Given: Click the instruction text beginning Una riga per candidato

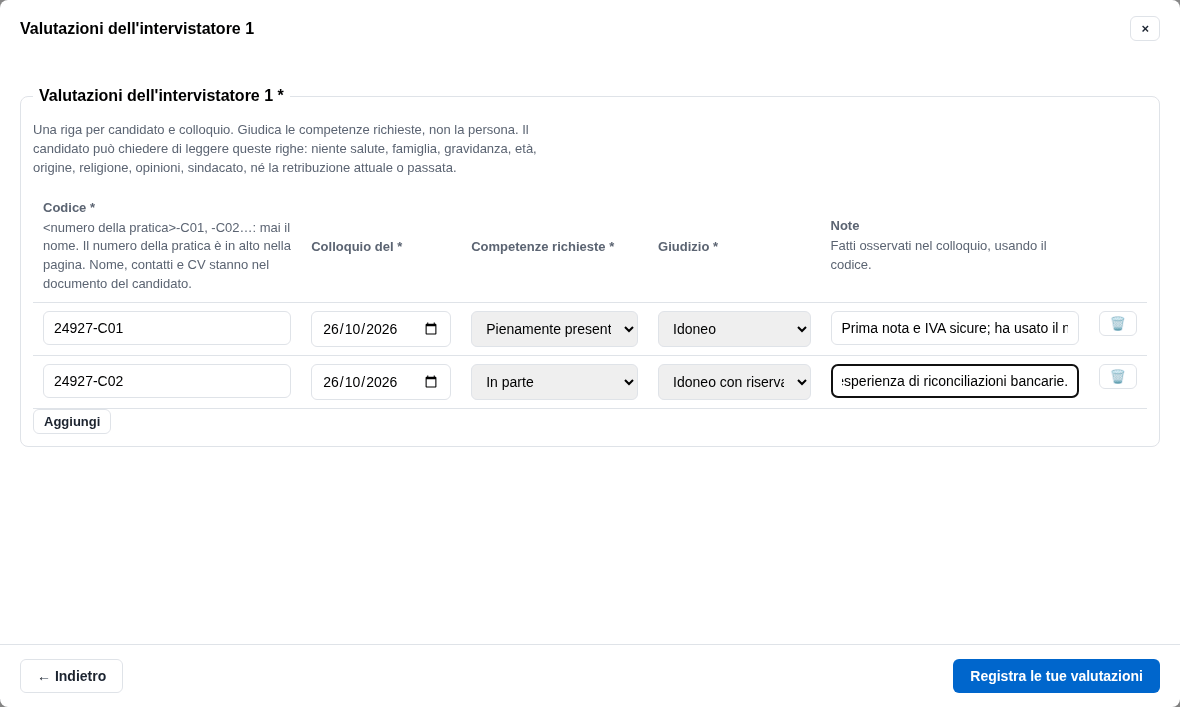Looking at the screenshot, I should tap(285, 148).
